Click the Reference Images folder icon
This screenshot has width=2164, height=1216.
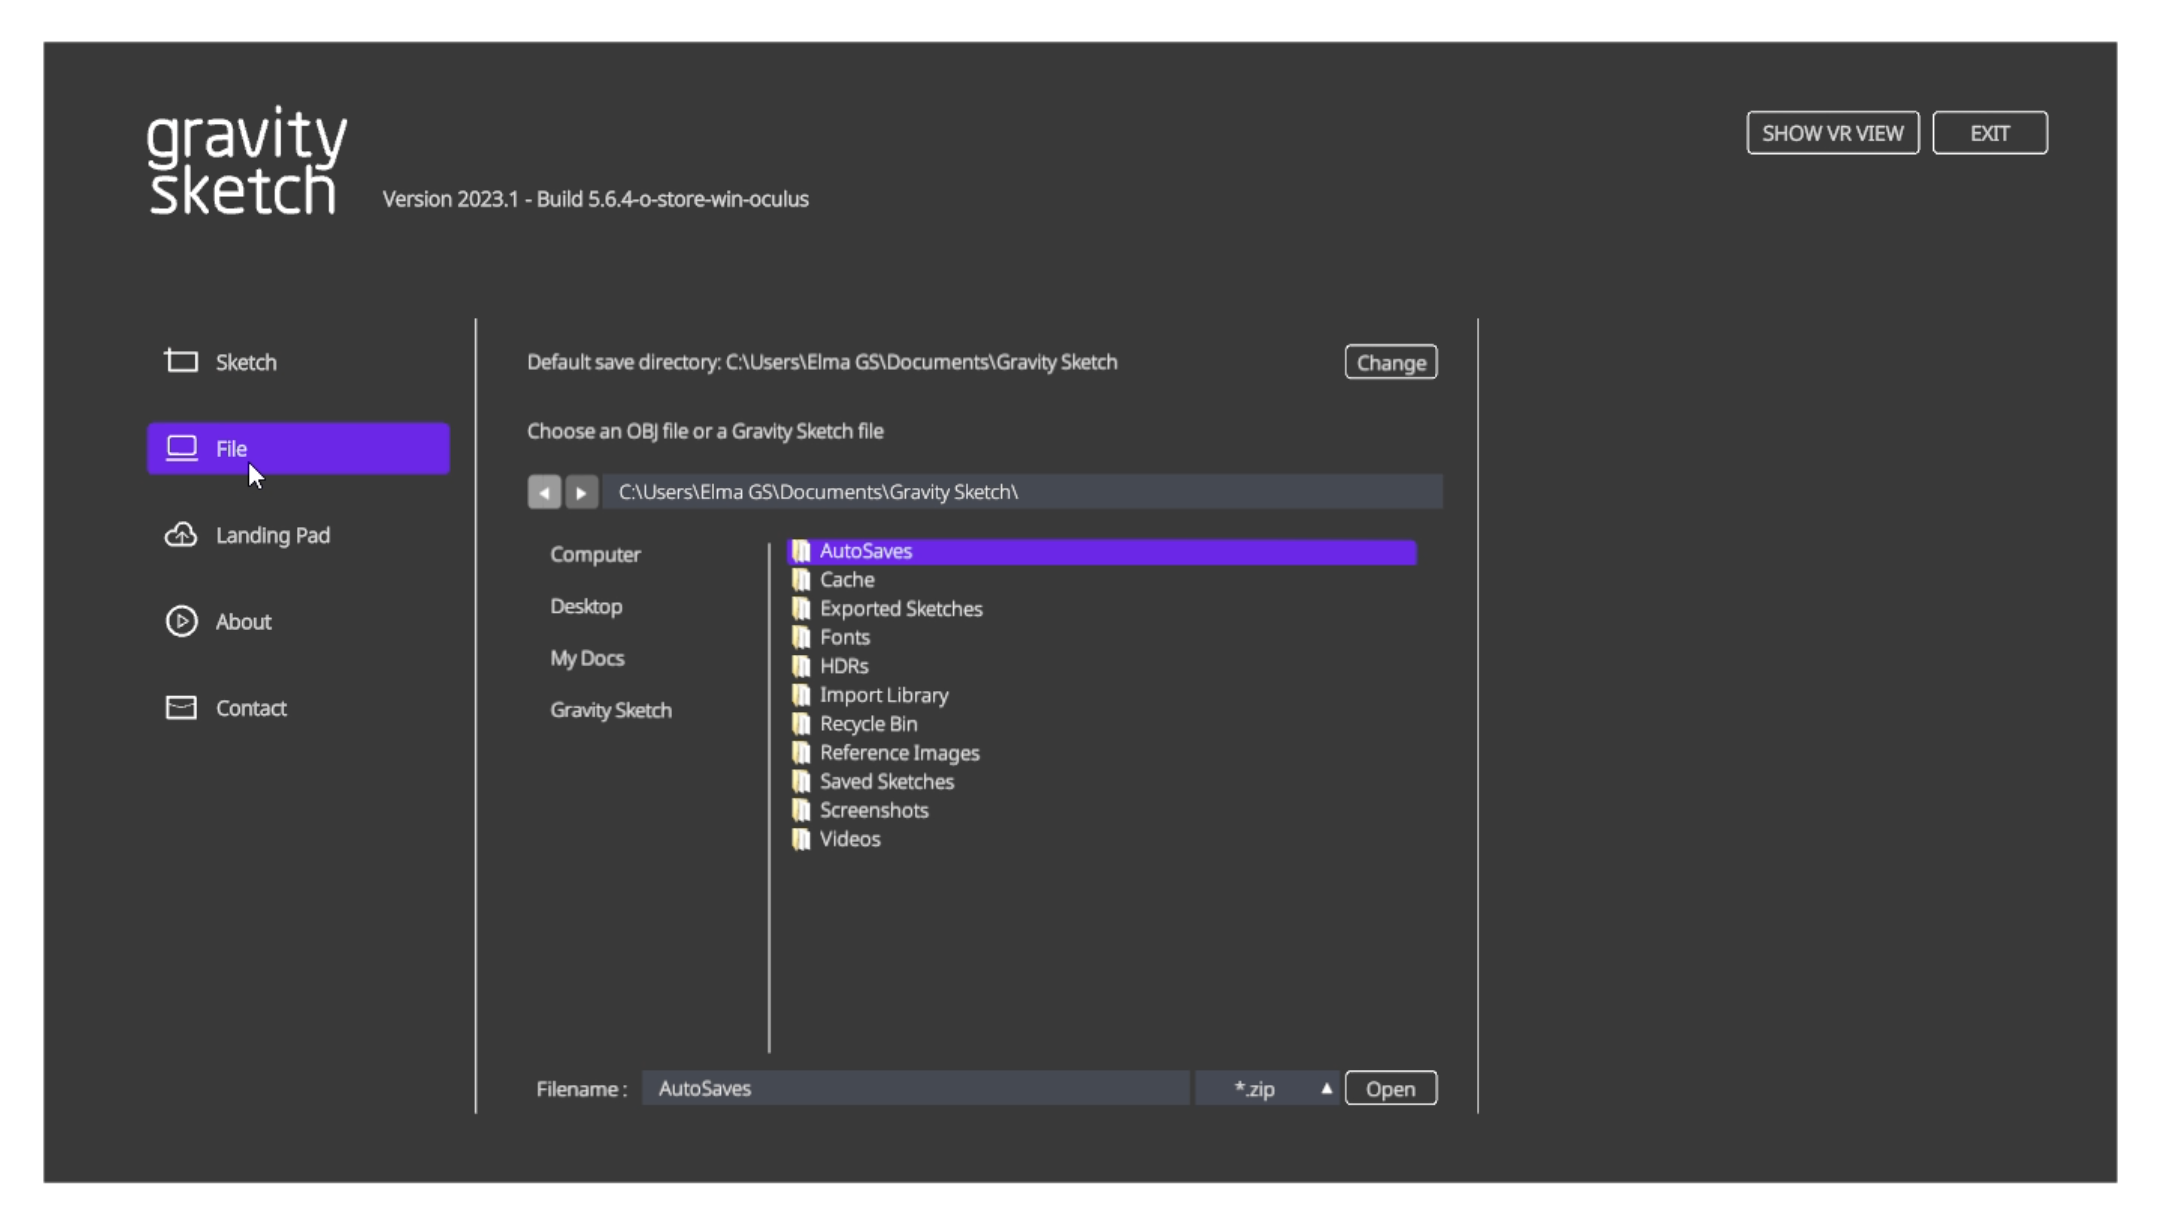coord(801,753)
